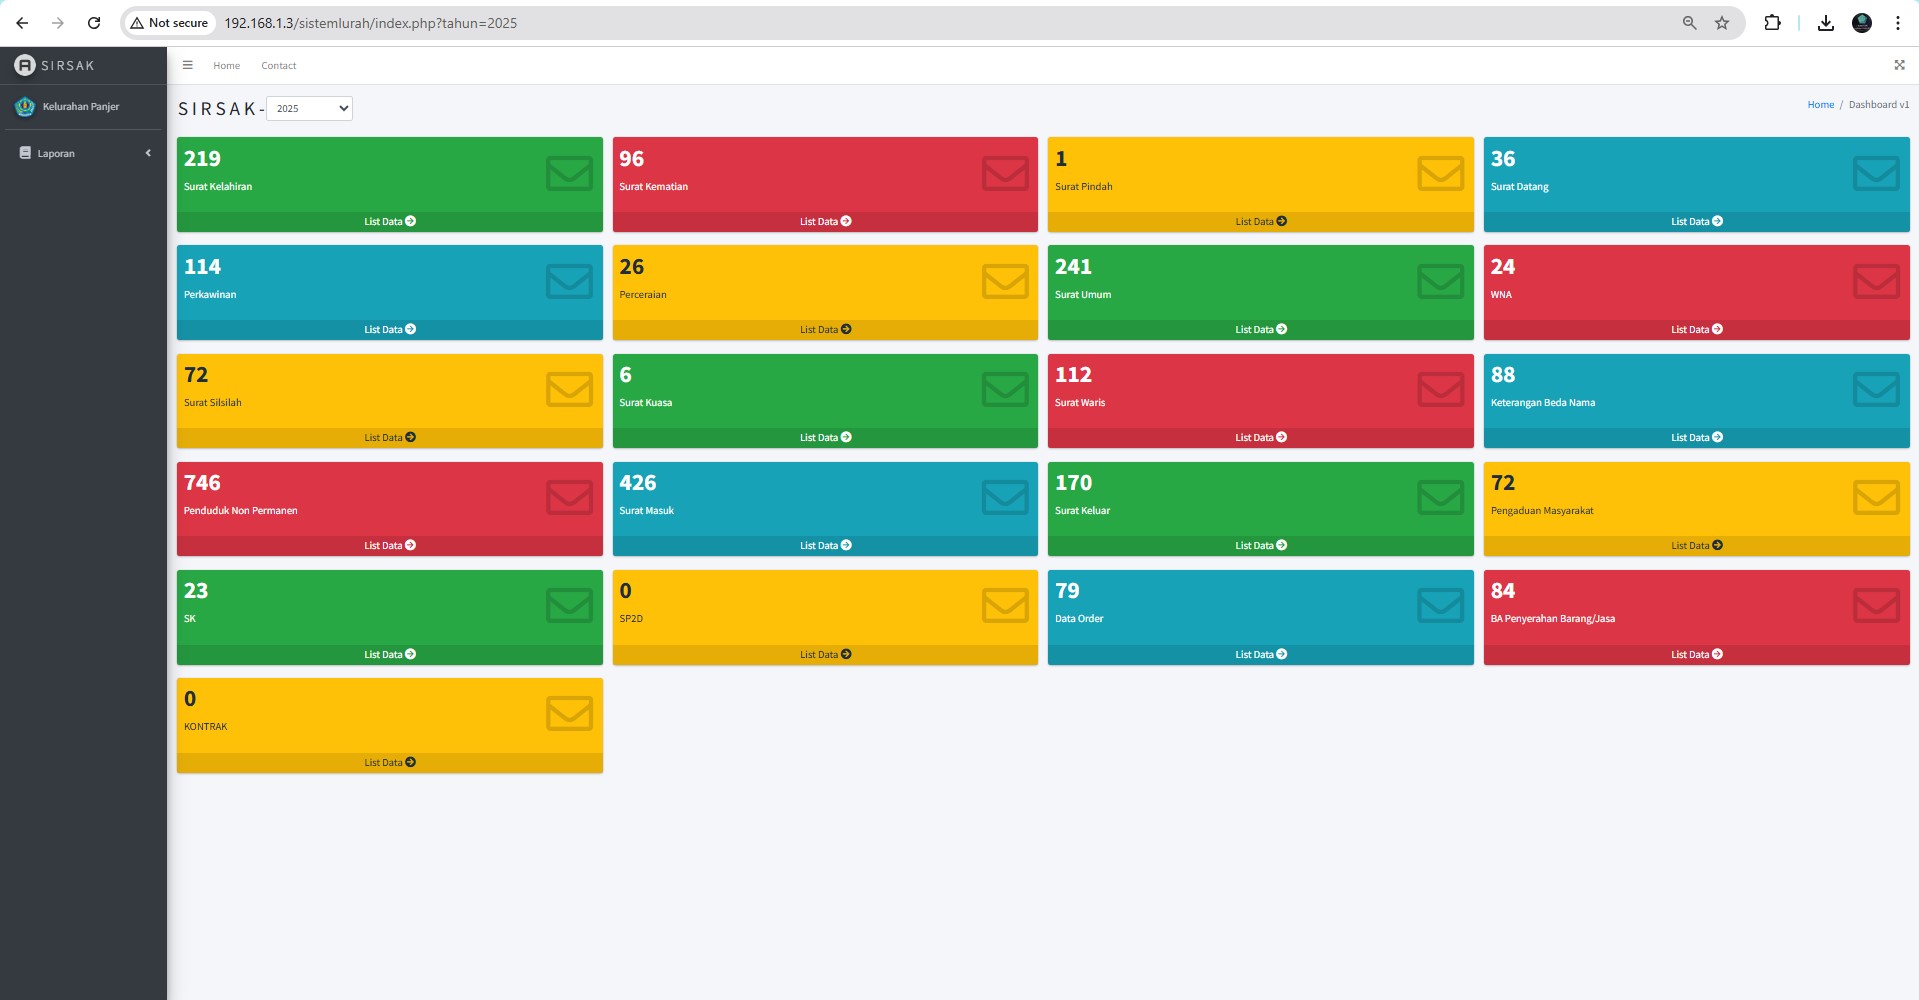Open the Contact navbar item
Image resolution: width=1919 pixels, height=1000 pixels.
pyautogui.click(x=278, y=66)
